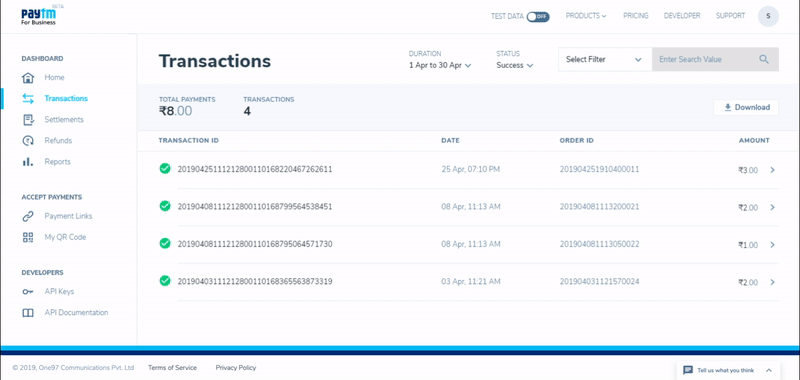Click order ID 20190408111305002​2
Image resolution: width=800 pixels, height=380 pixels.
click(599, 244)
